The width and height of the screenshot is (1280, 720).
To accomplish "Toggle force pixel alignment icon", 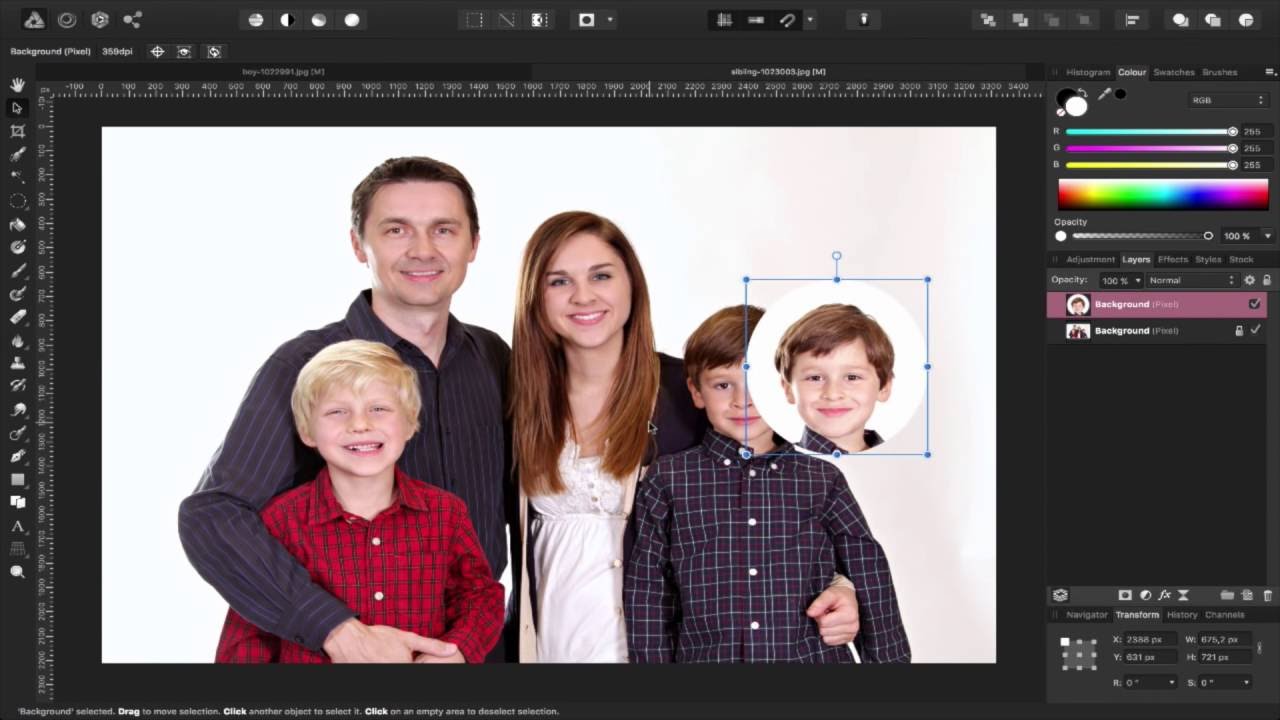I will pyautogui.click(x=756, y=20).
